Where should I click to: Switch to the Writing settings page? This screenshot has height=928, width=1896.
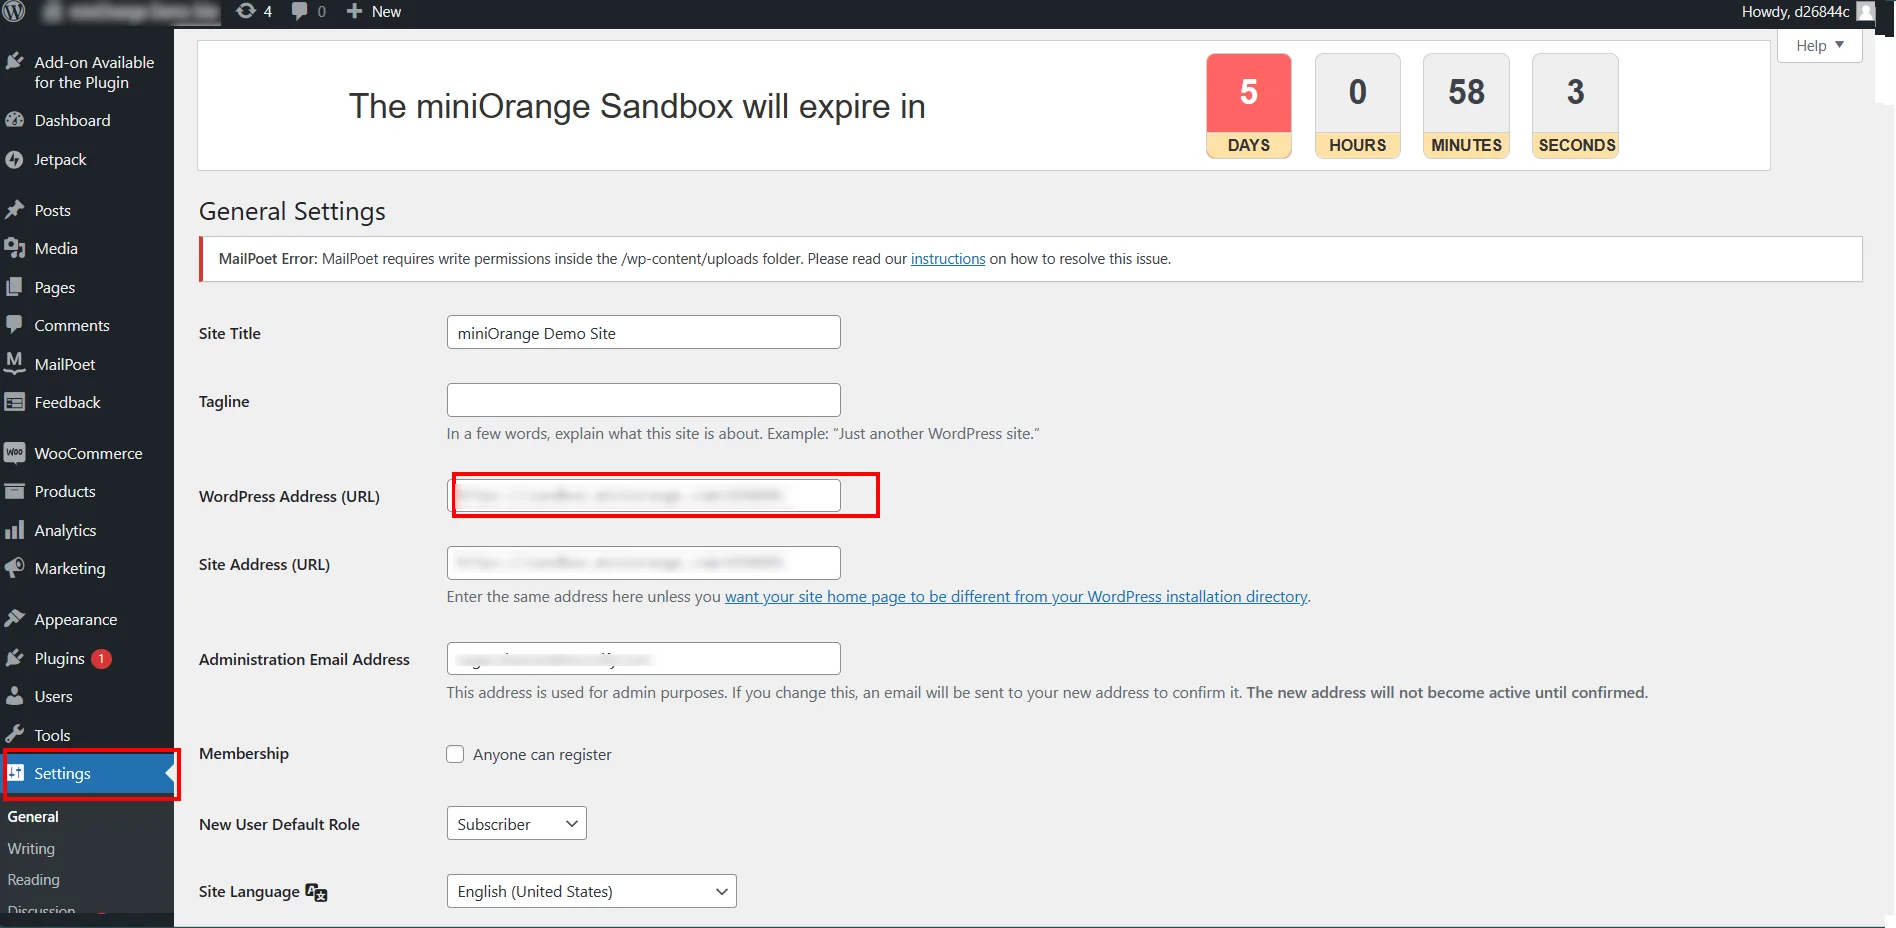[x=31, y=848]
